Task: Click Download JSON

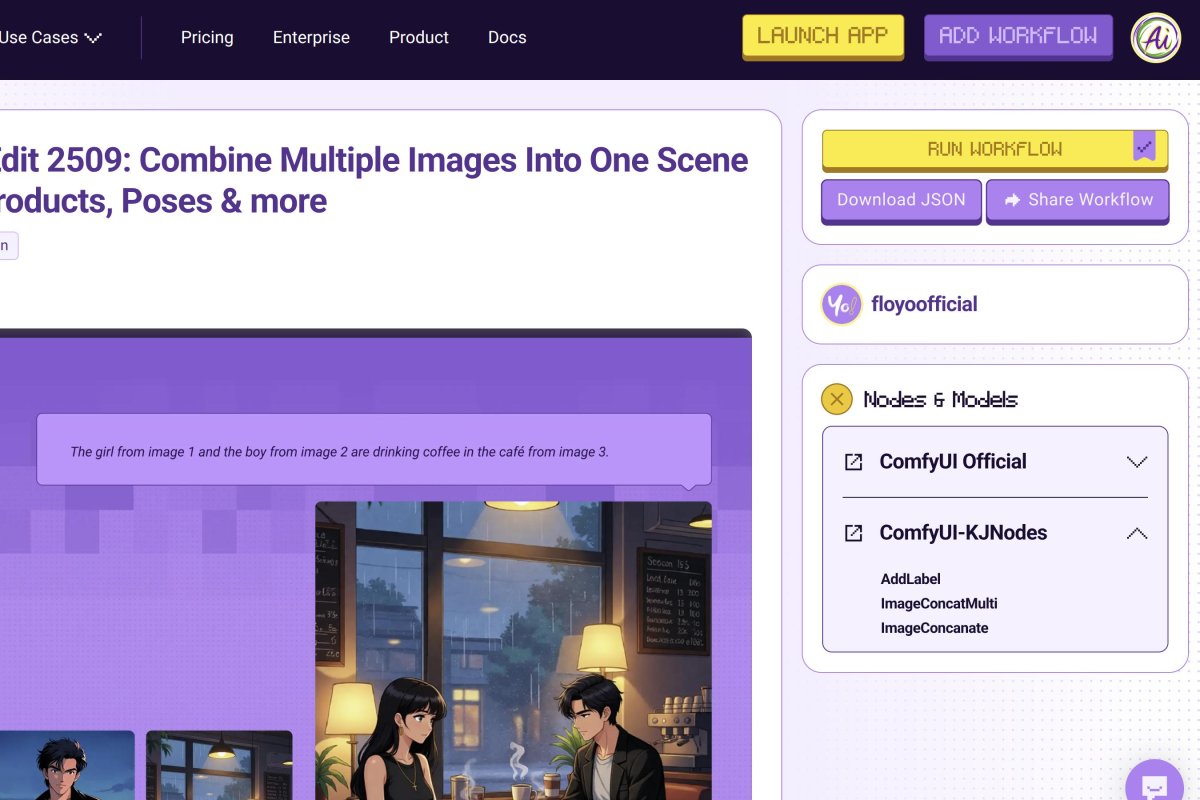Action: [x=900, y=200]
